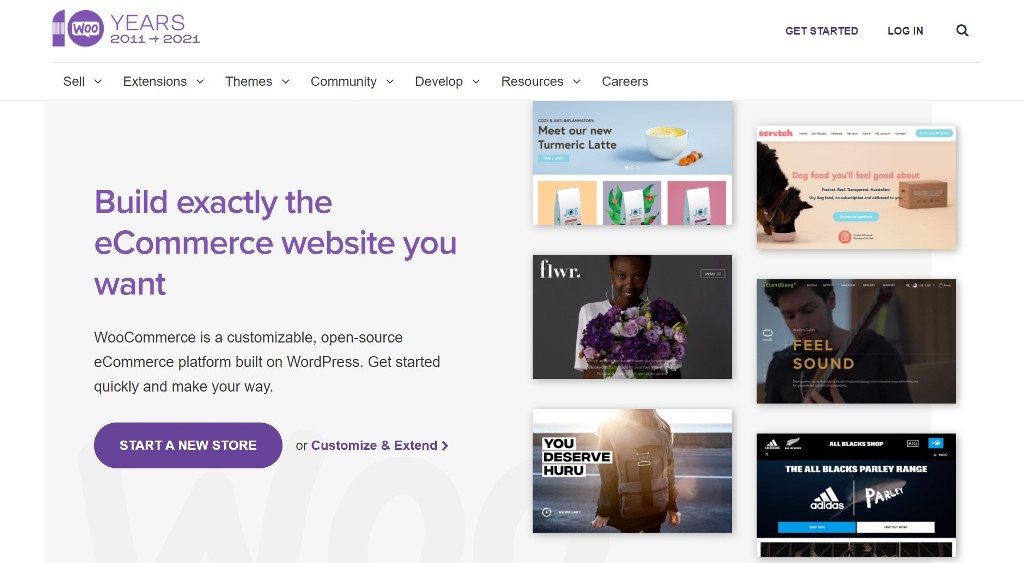Image resolution: width=1024 pixels, height=563 pixels.
Task: Open the Resources menu
Action: (532, 81)
